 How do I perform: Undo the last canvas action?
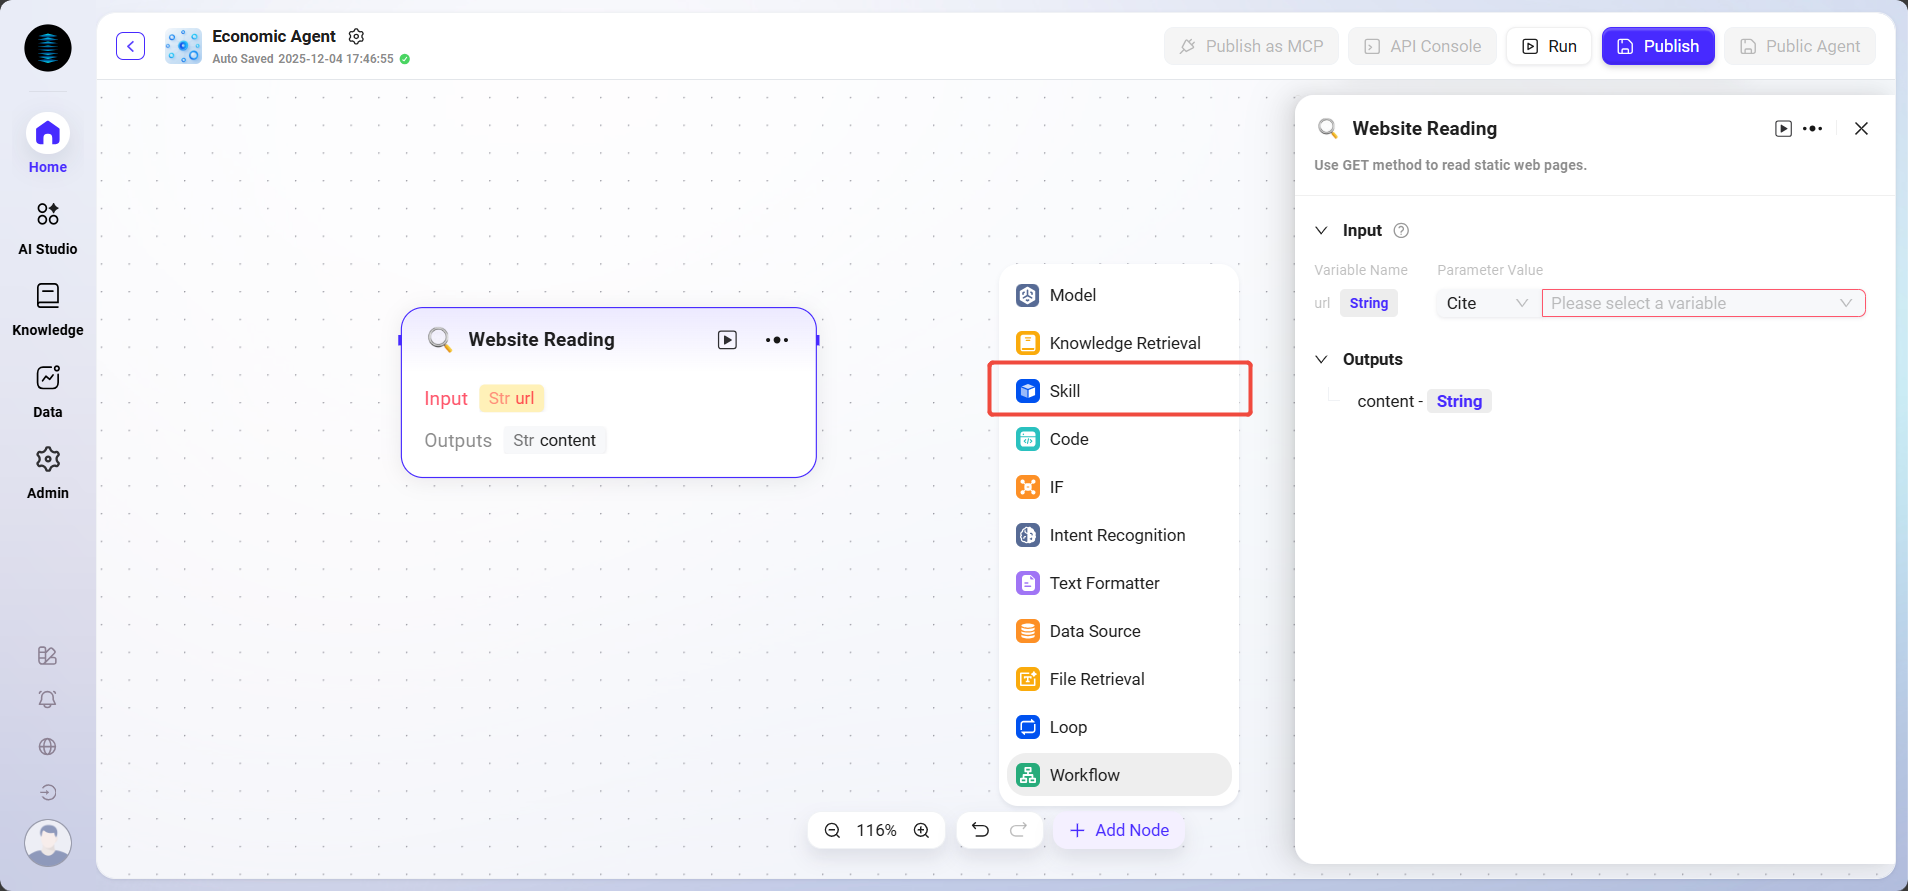pyautogui.click(x=980, y=830)
